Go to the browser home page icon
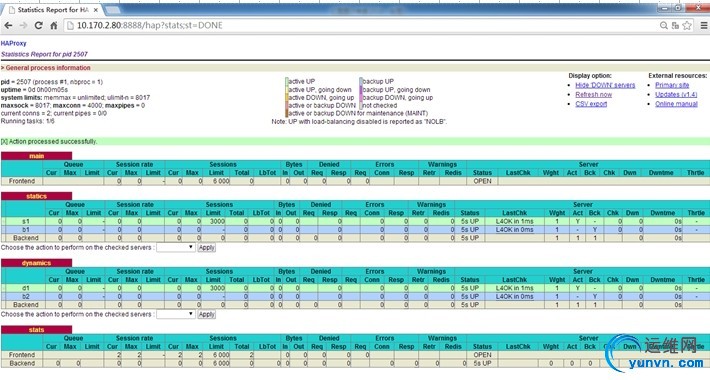 [54, 25]
